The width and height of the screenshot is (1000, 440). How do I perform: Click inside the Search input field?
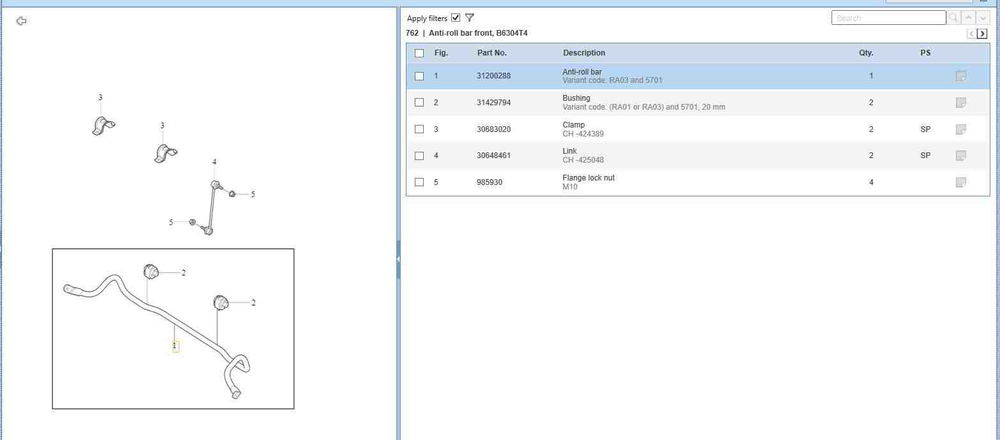(x=888, y=18)
